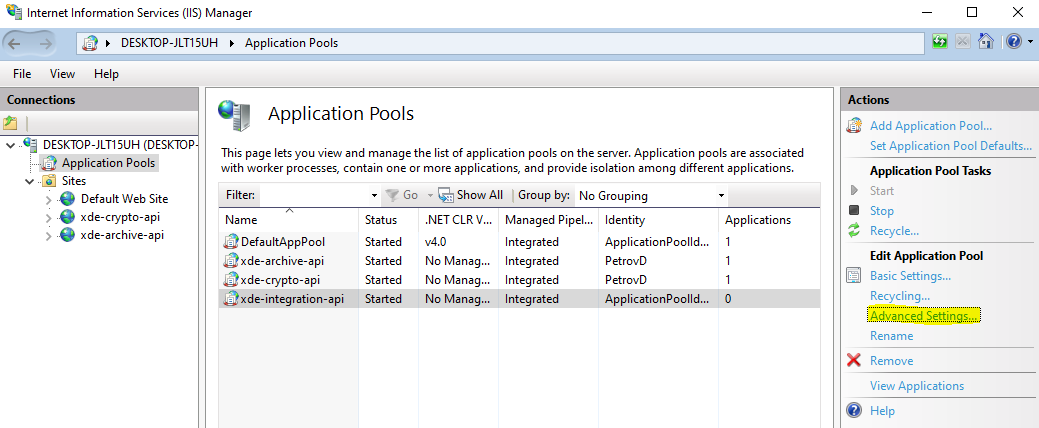Open the View menu
This screenshot has height=428, width=1039.
pos(62,74)
